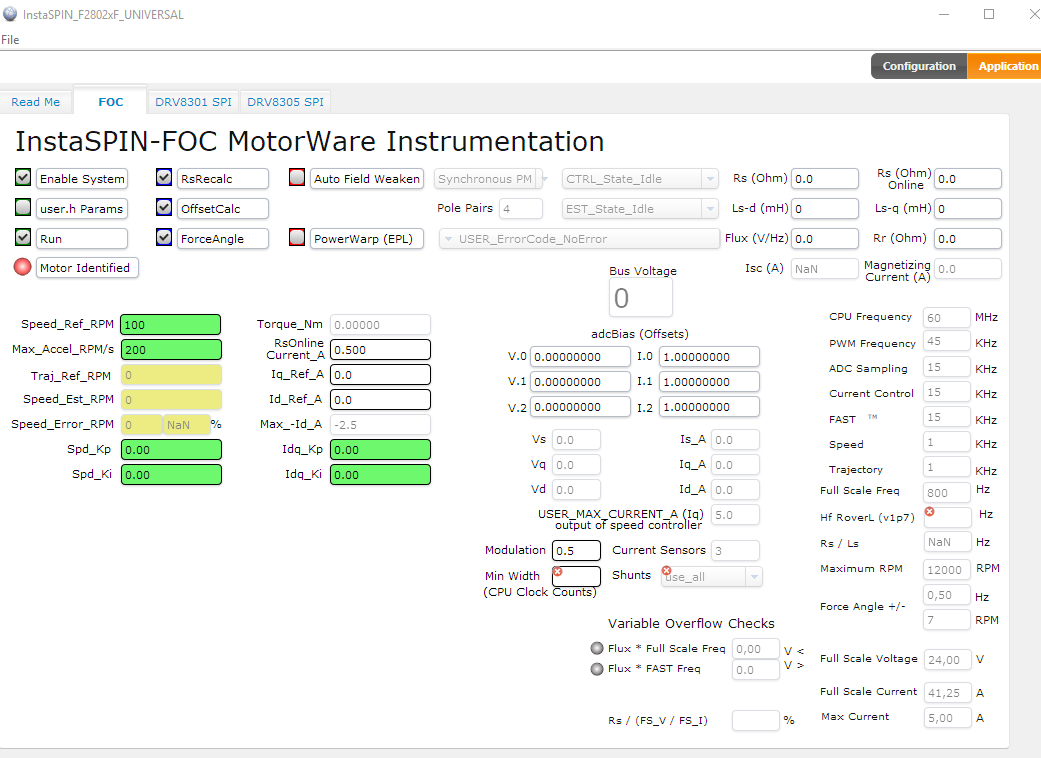Click the Flux * Full Scale Freq indicator LED
Viewport: 1041px width, 758px height.
597,648
